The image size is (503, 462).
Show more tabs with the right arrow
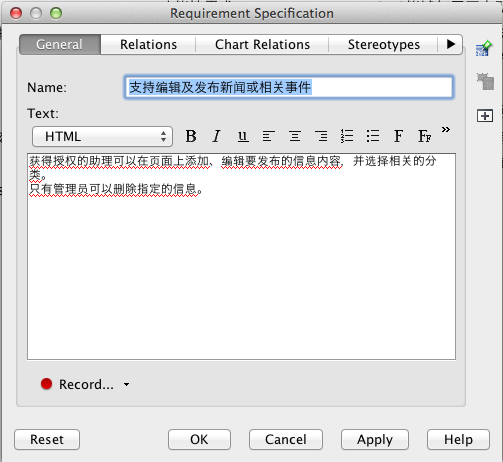(451, 44)
